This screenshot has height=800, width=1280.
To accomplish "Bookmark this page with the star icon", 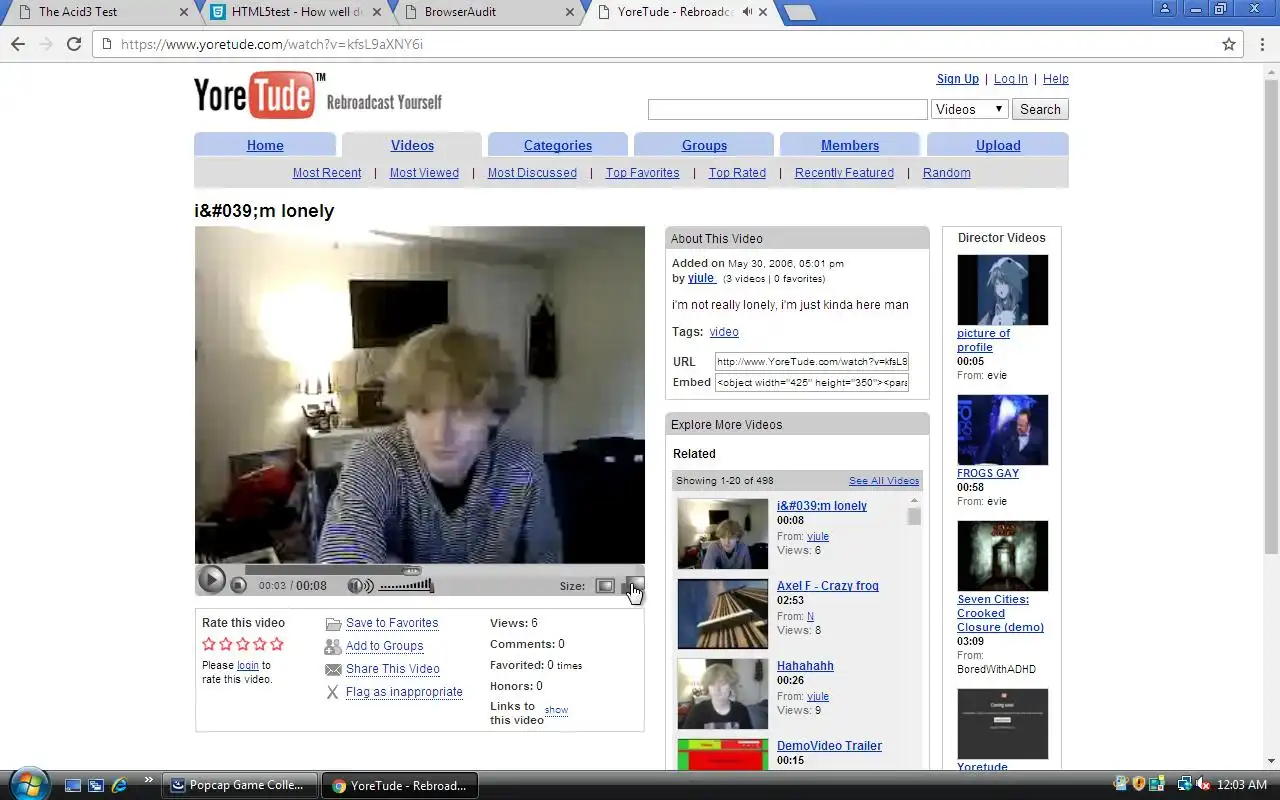I will 1229,44.
